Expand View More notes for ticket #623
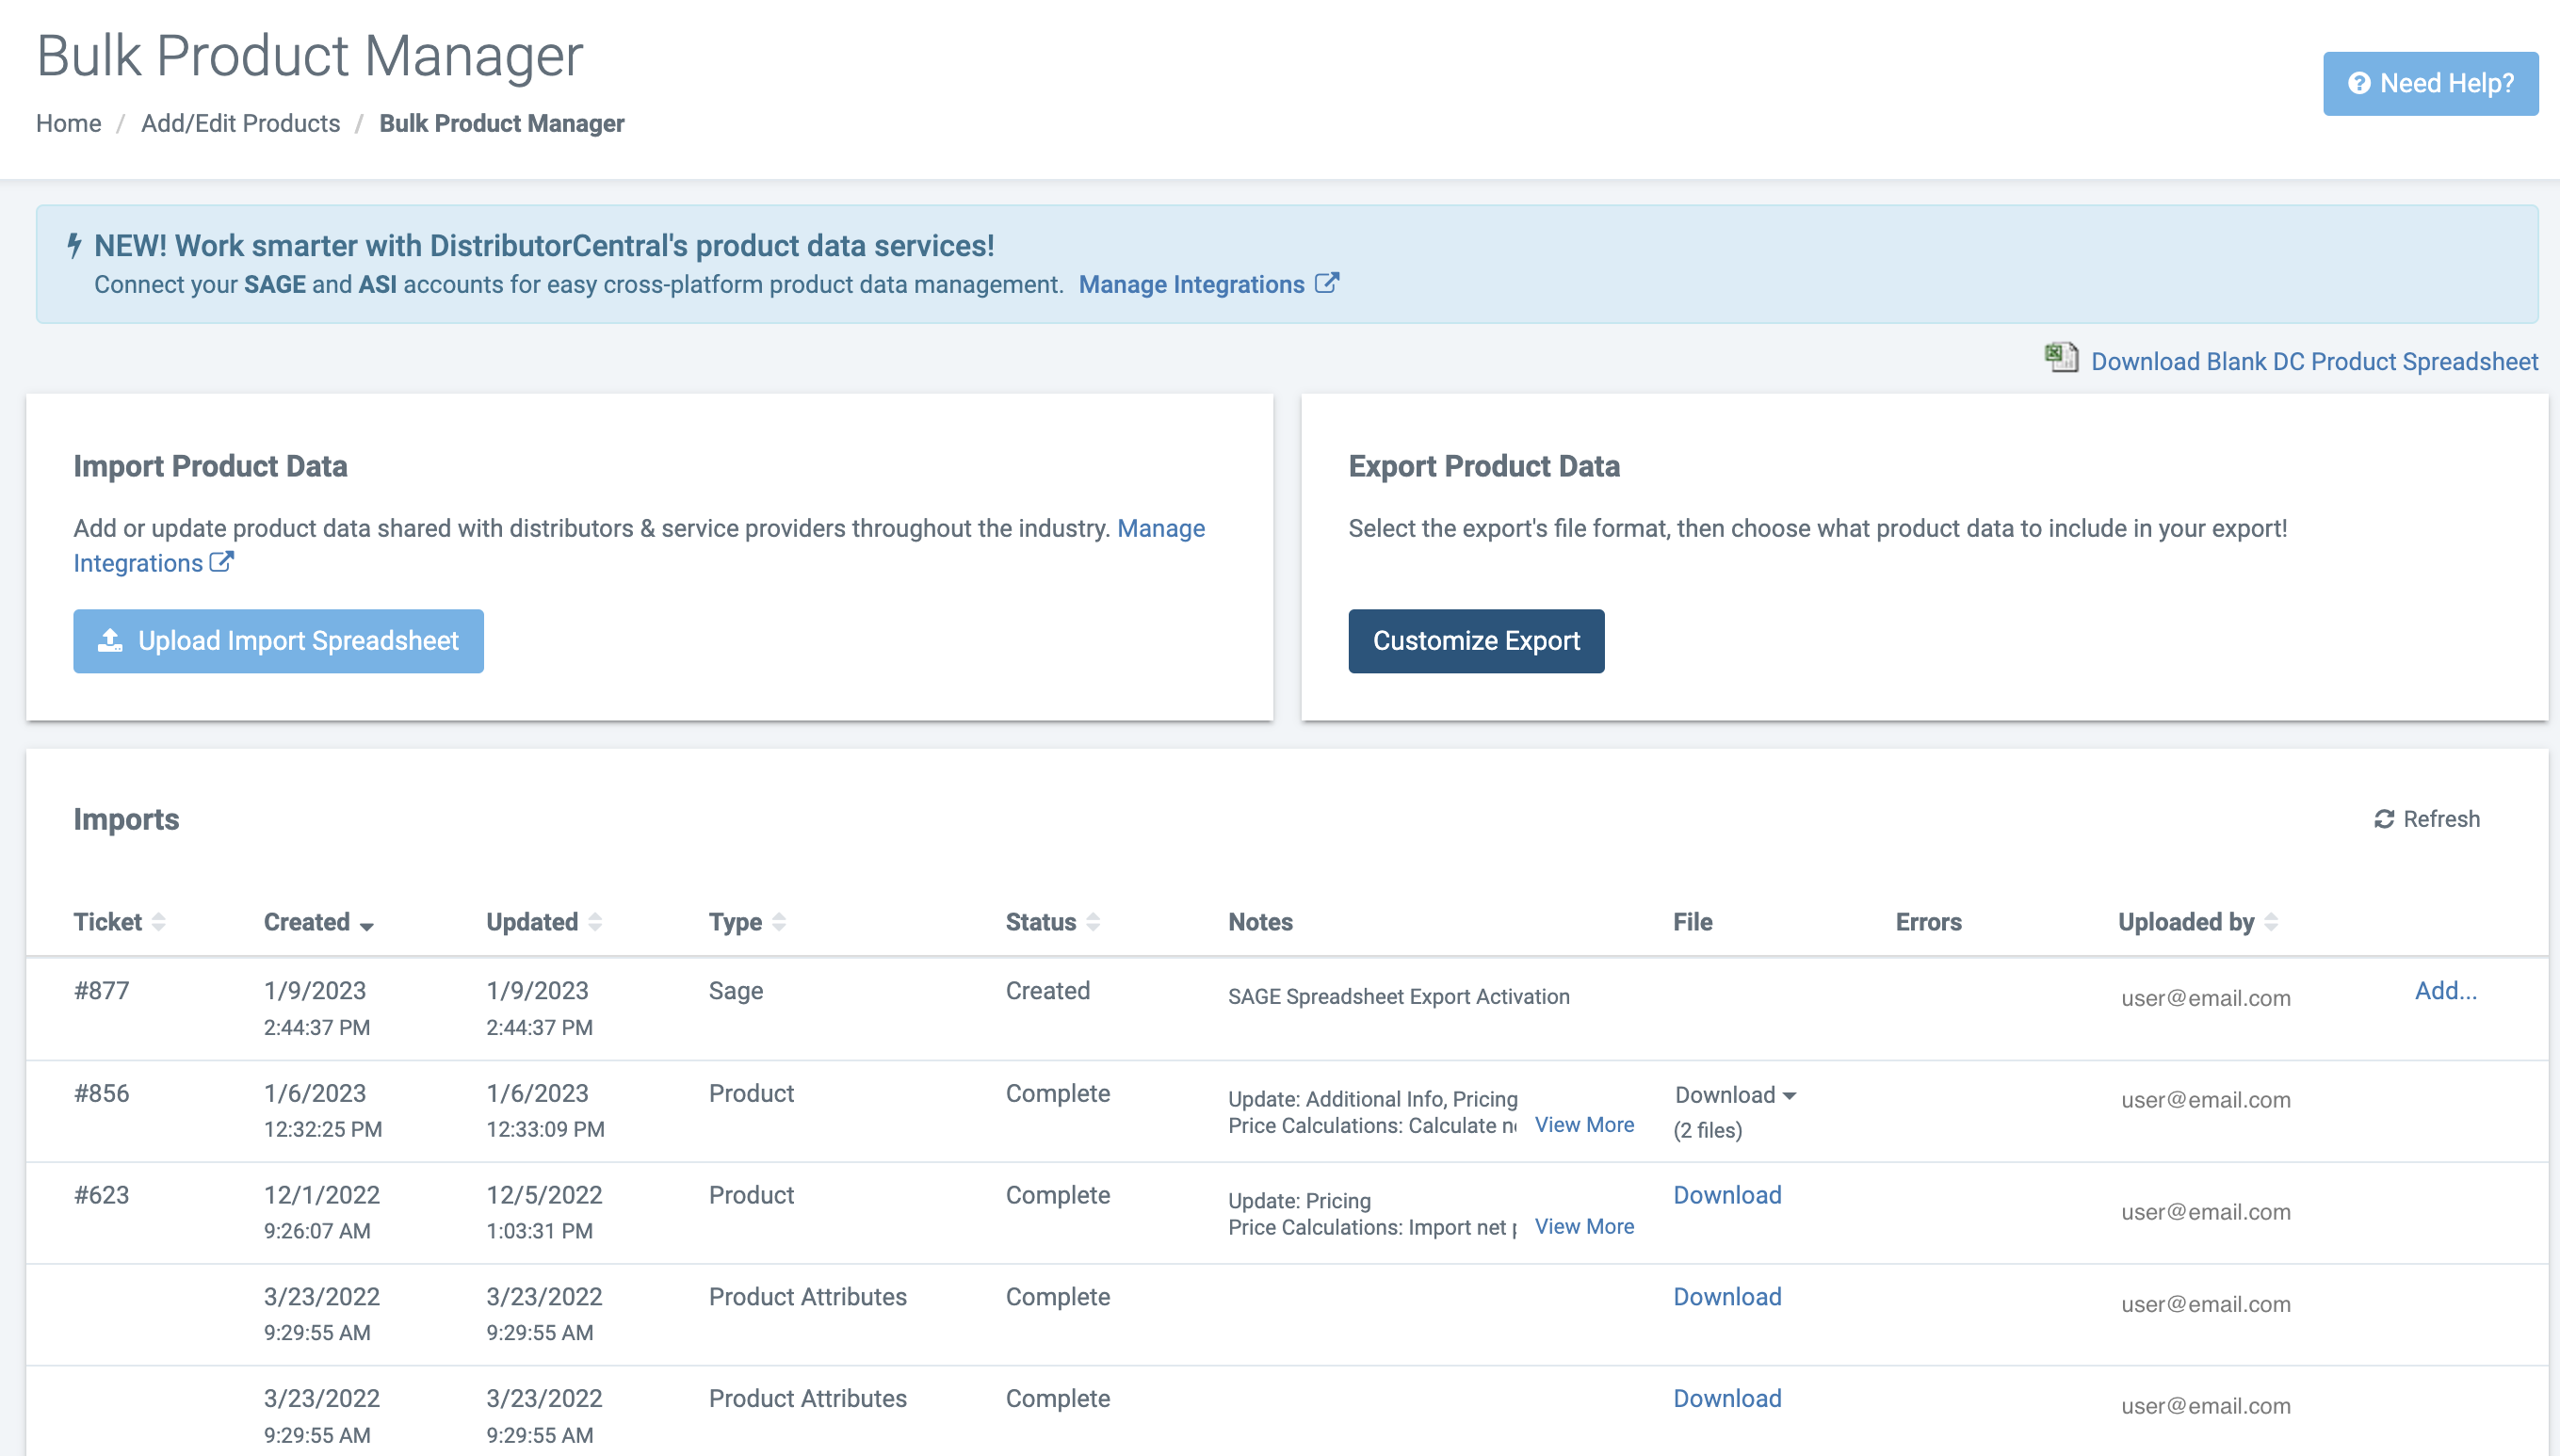2560x1456 pixels. click(x=1584, y=1227)
